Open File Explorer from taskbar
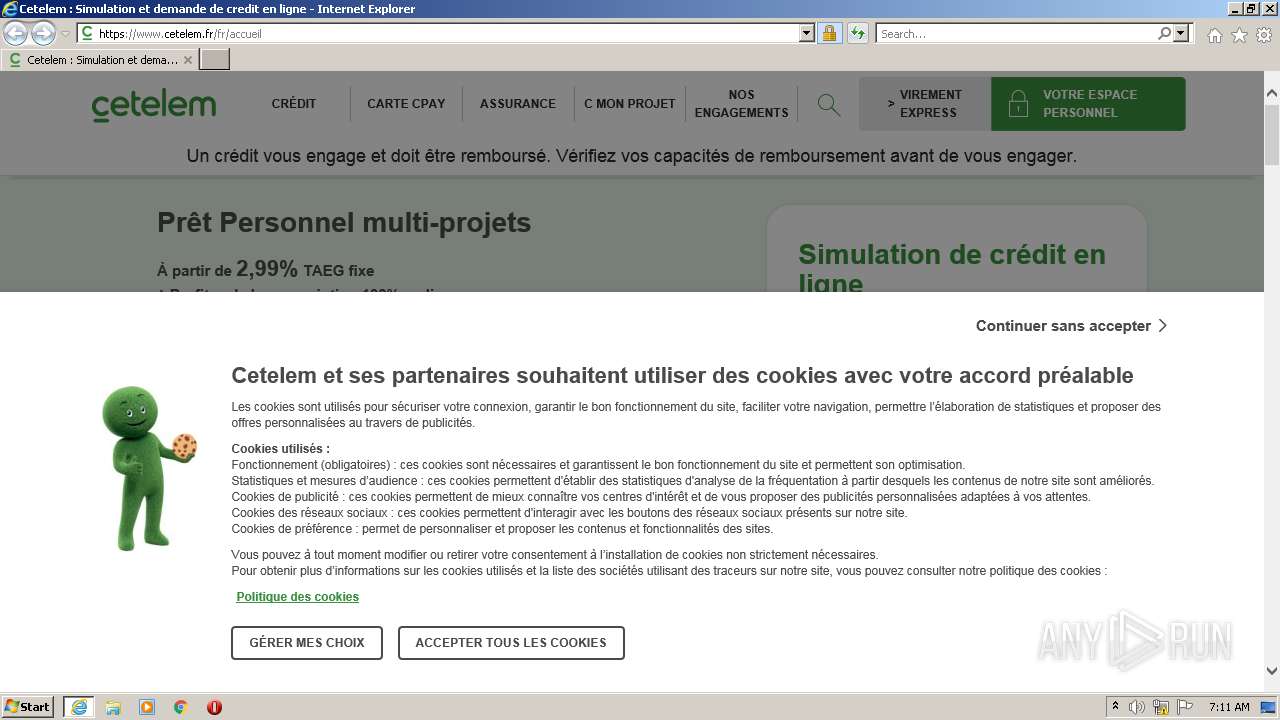 tap(113, 707)
